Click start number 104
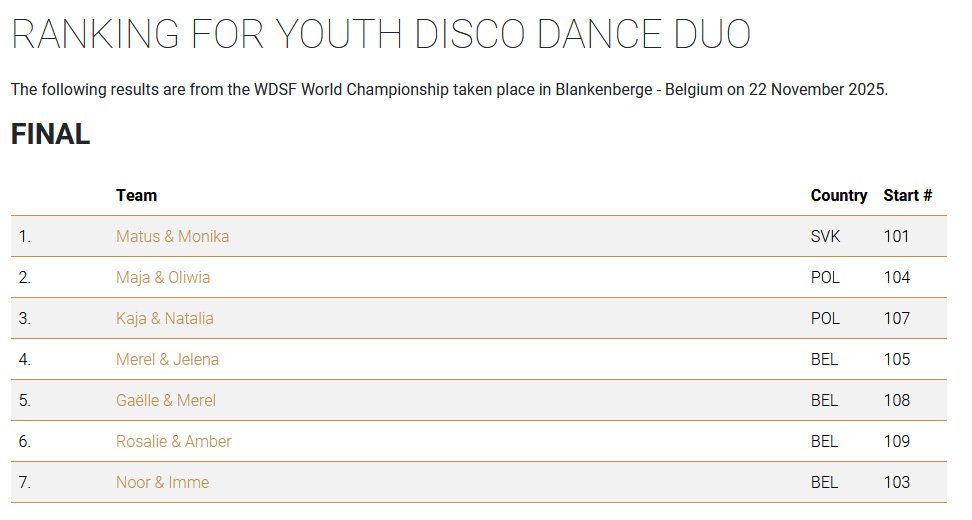 point(896,277)
